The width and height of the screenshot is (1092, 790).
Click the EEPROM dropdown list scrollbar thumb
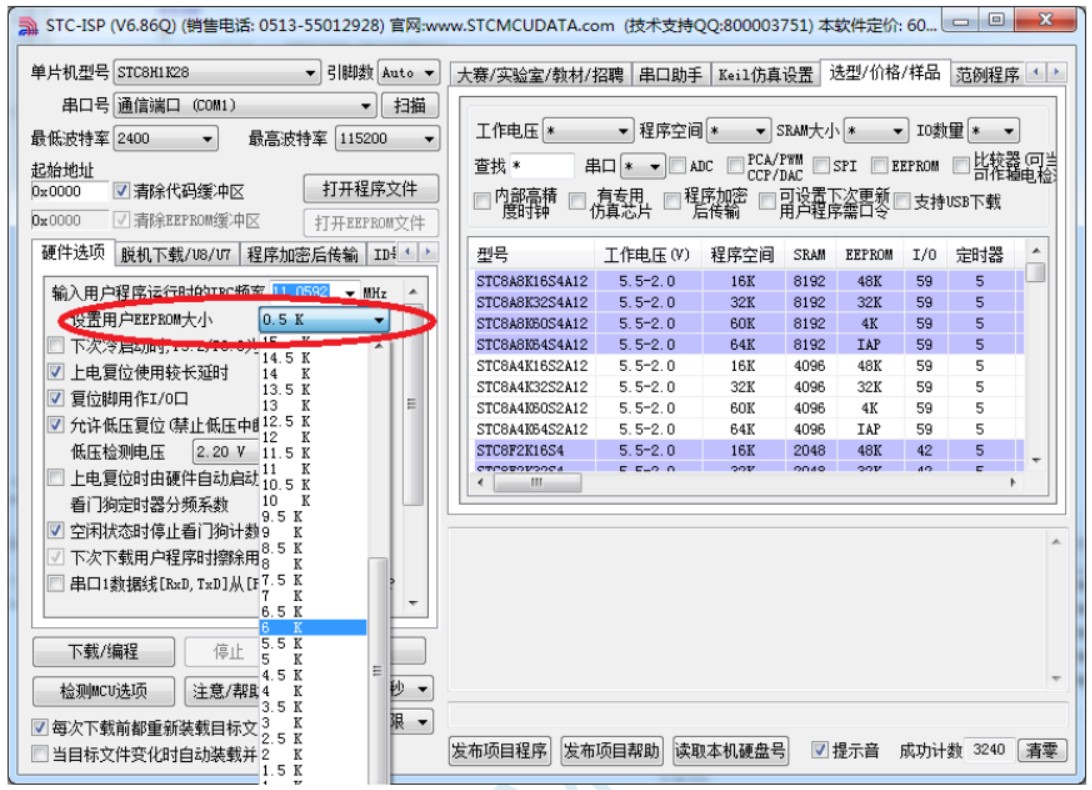tap(378, 669)
